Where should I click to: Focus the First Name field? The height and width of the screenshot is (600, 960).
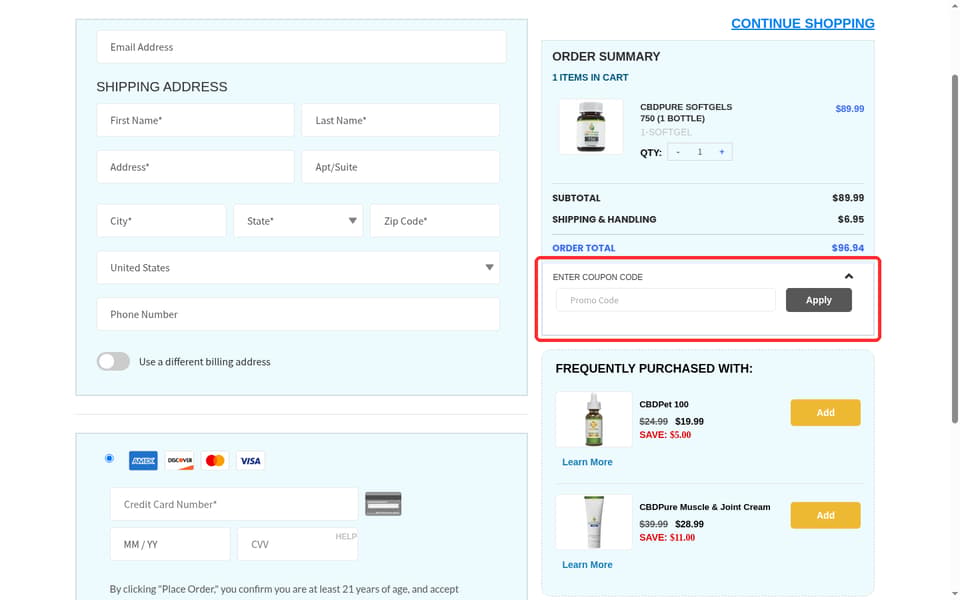click(x=195, y=121)
